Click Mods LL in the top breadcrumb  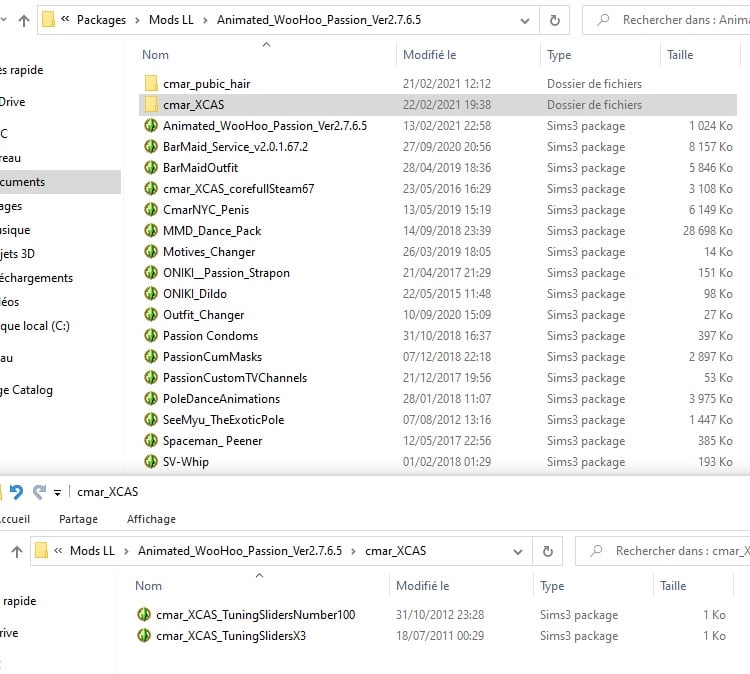[x=171, y=20]
